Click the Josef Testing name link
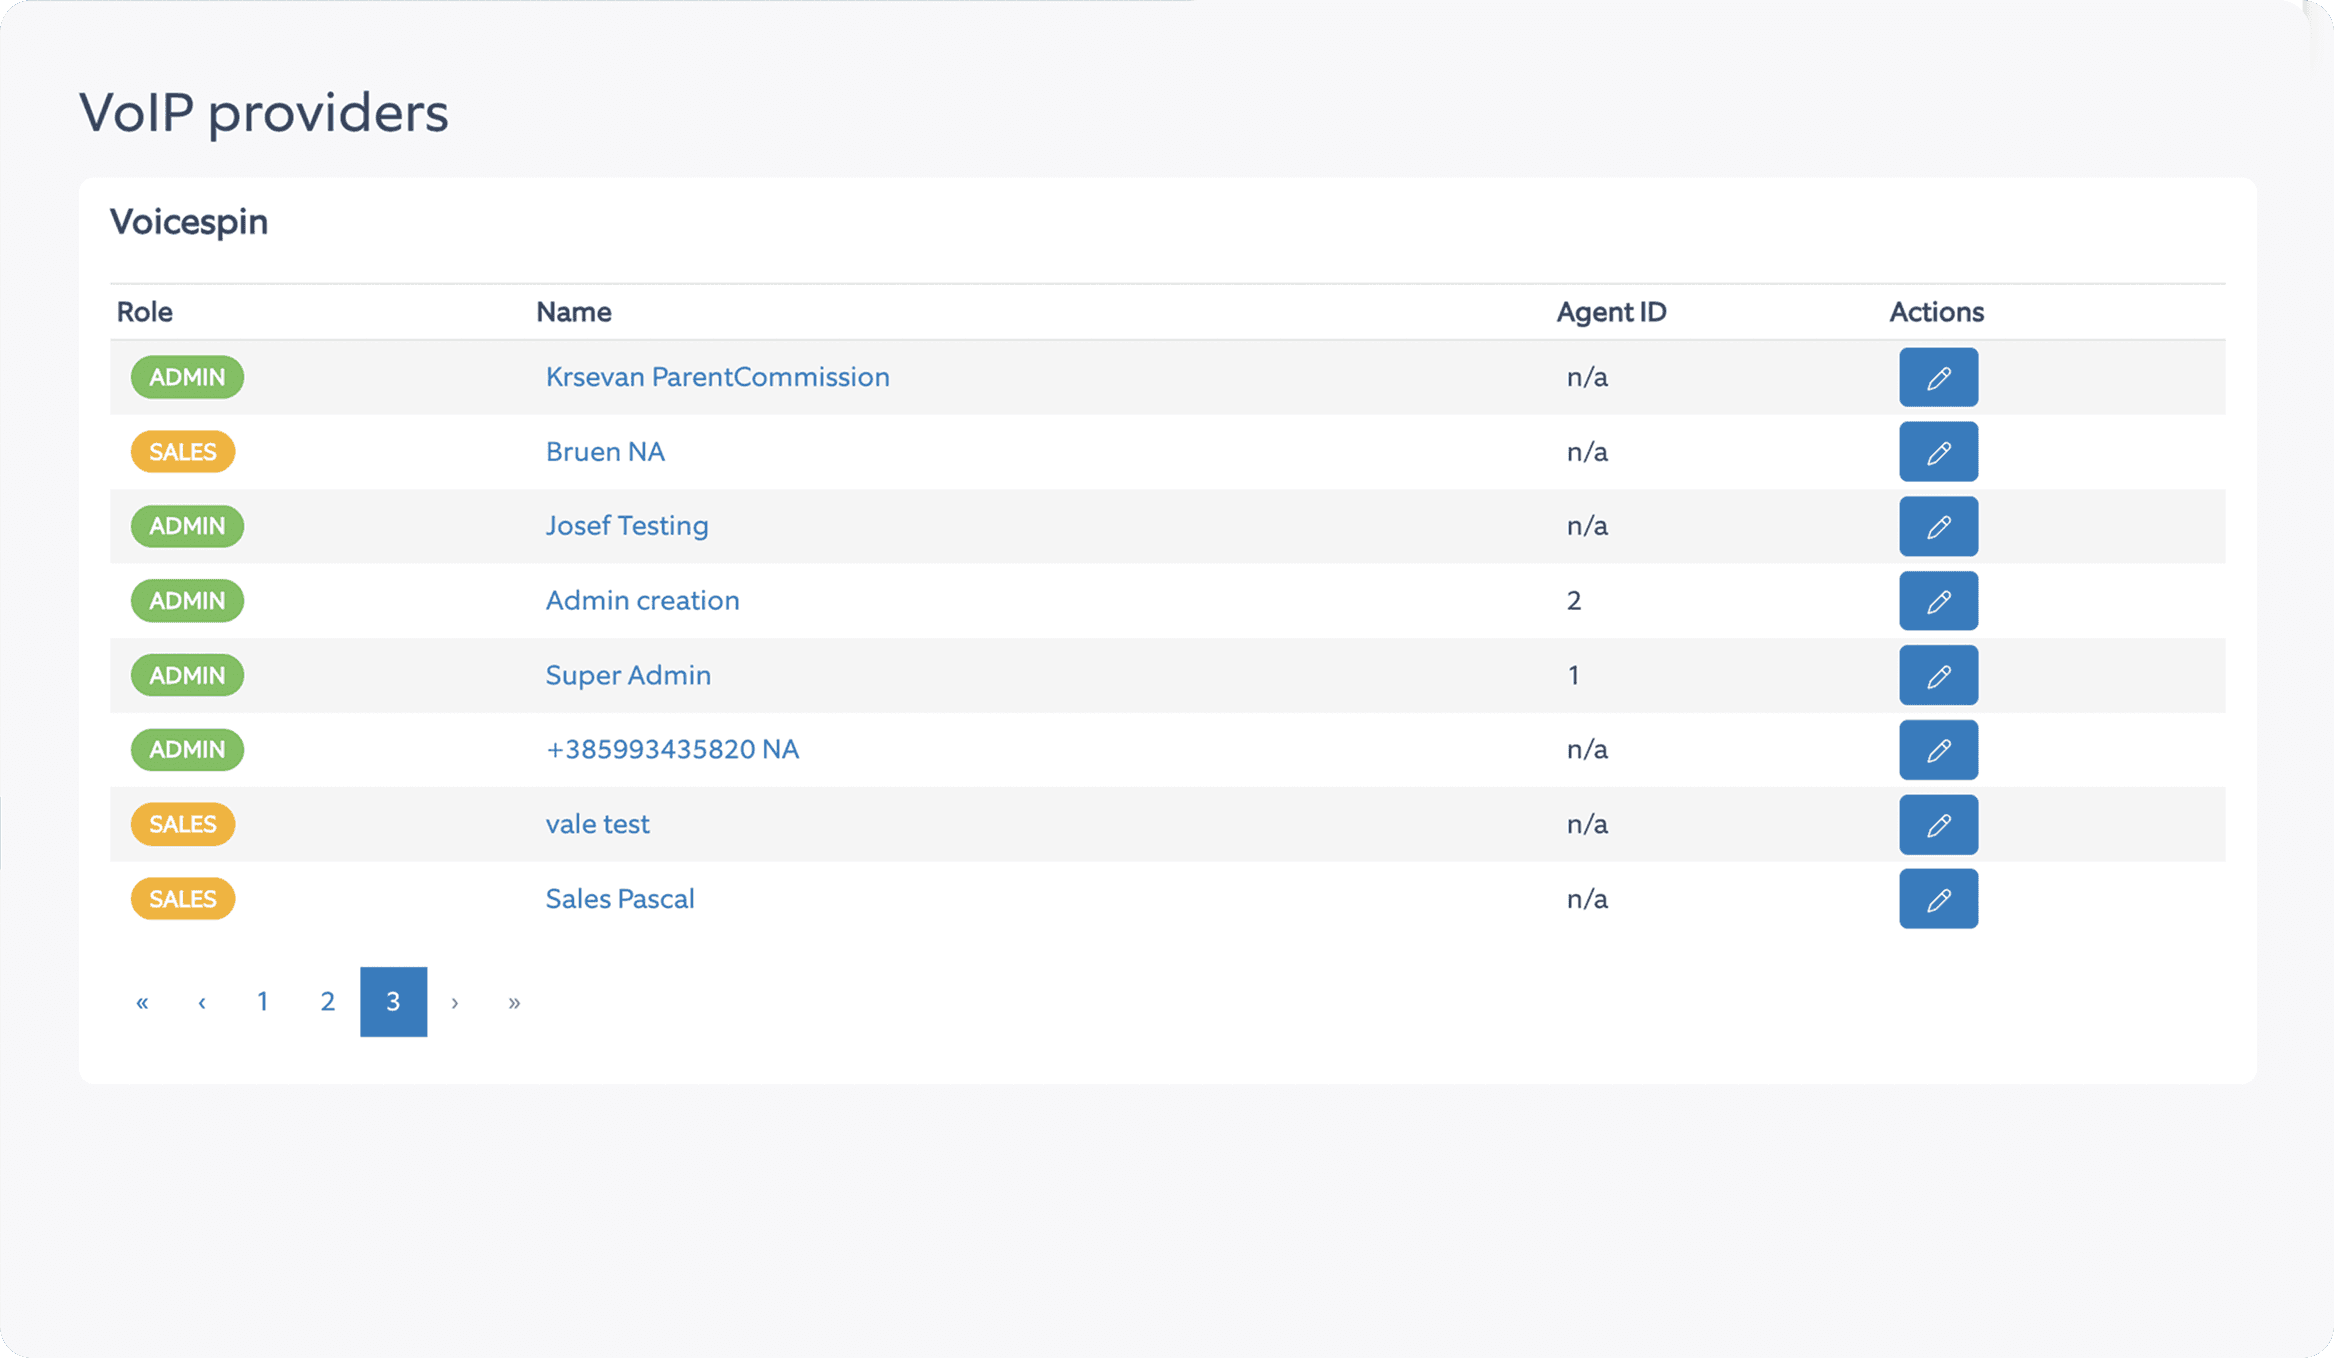This screenshot has width=2334, height=1359. click(x=627, y=526)
